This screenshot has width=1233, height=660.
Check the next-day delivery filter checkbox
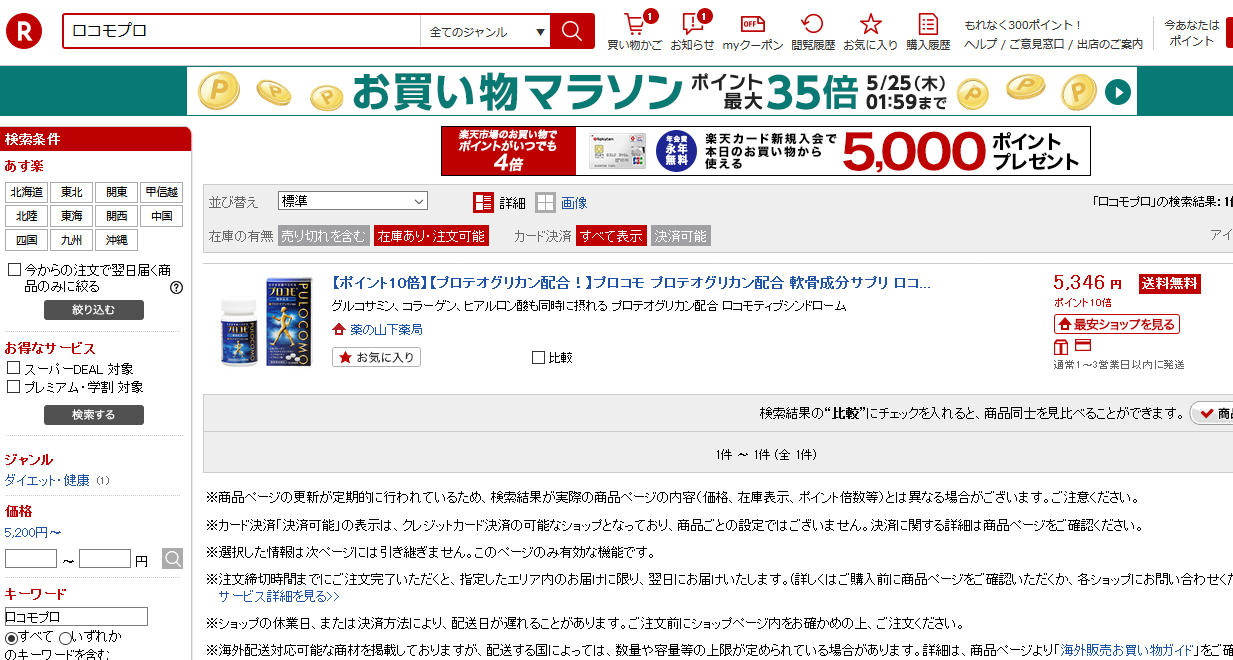(x=14, y=270)
